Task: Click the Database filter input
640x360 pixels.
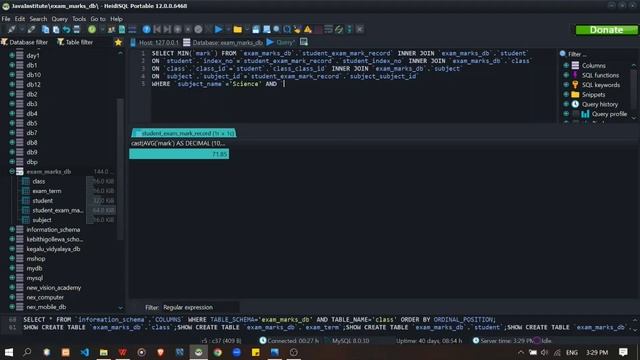Action: (28, 42)
